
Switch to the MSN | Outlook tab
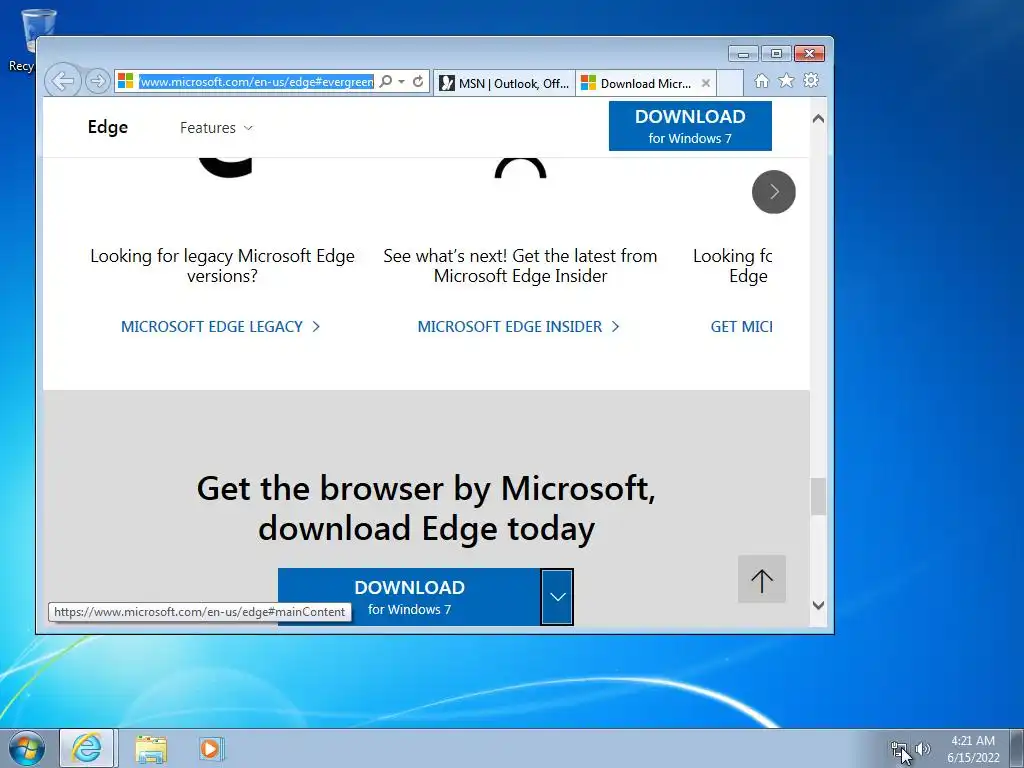504,84
